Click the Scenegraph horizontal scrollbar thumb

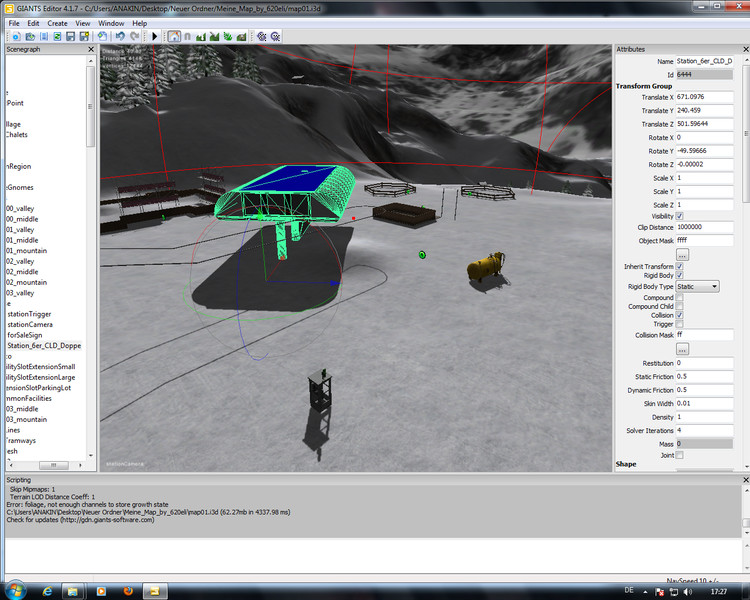54,465
